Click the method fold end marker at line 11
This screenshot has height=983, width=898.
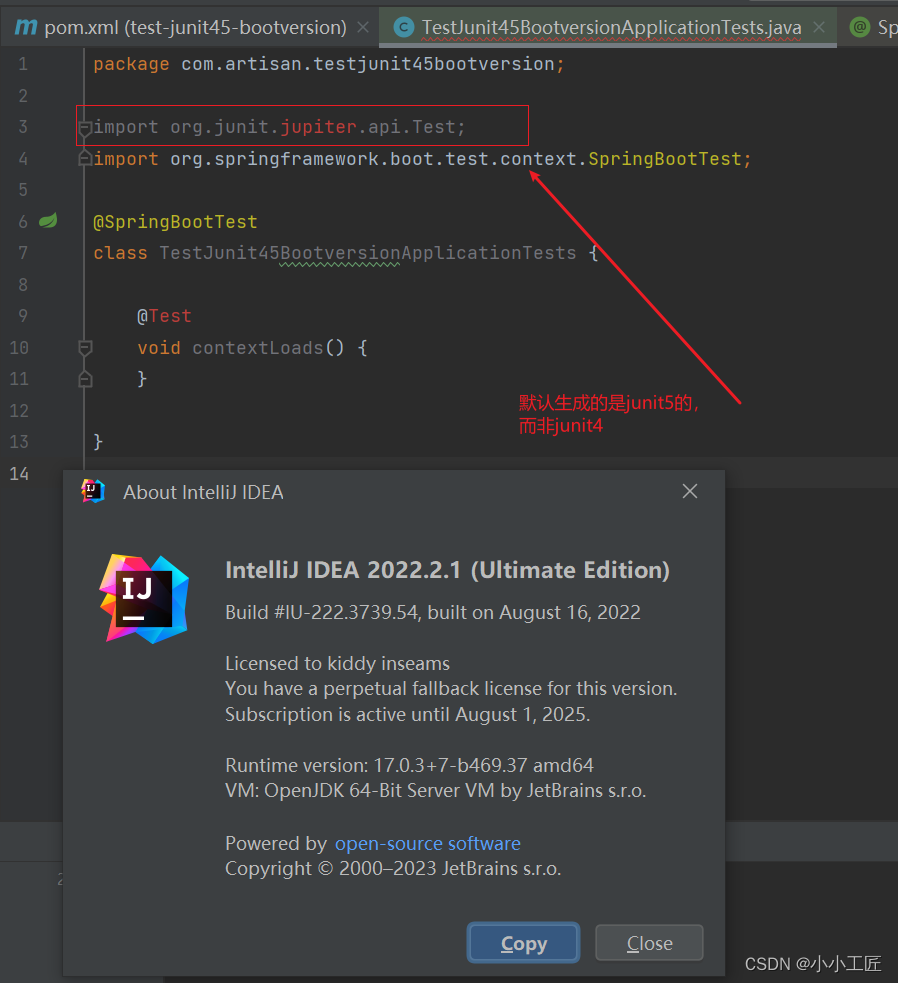coord(85,379)
